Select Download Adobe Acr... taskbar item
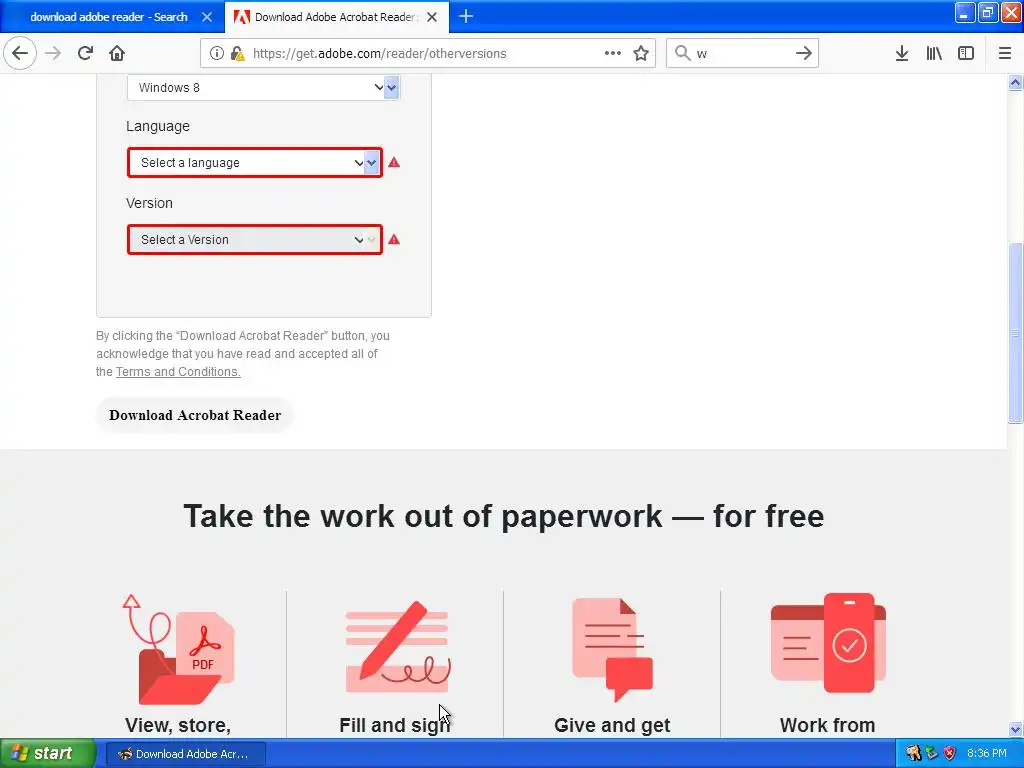 185,754
